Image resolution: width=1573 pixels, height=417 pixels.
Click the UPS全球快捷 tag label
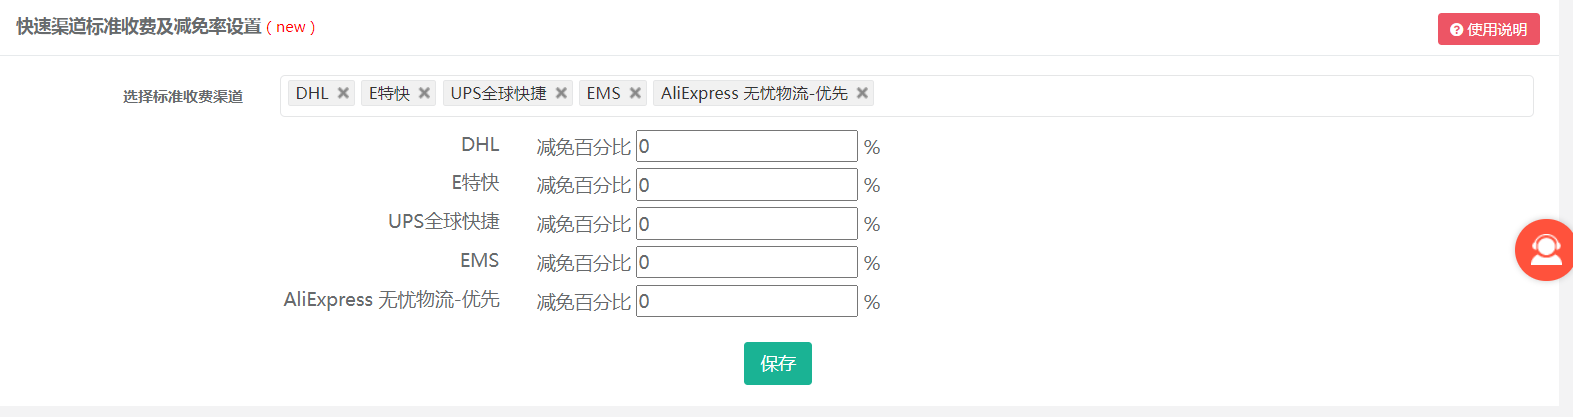click(498, 93)
